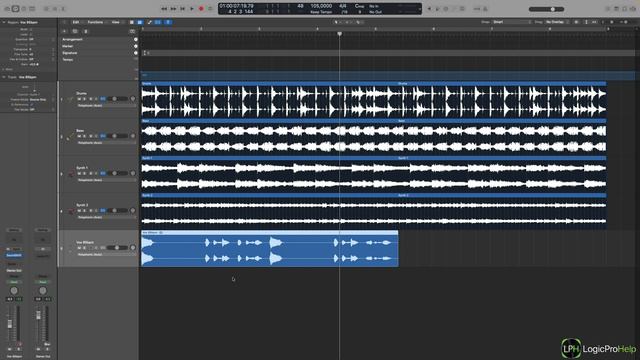The image size is (640, 360).
Task: Click the left channel strip Setting button
Action: (x=14, y=230)
